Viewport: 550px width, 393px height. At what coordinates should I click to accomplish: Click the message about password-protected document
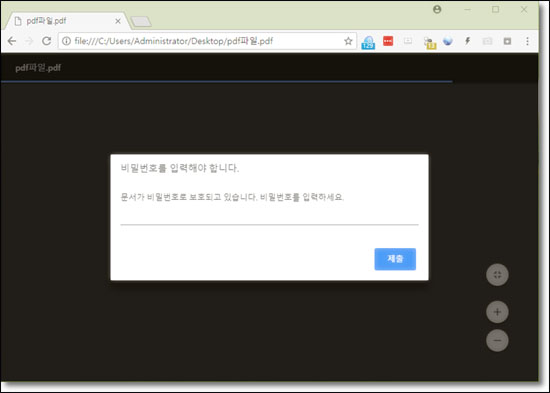coord(232,197)
